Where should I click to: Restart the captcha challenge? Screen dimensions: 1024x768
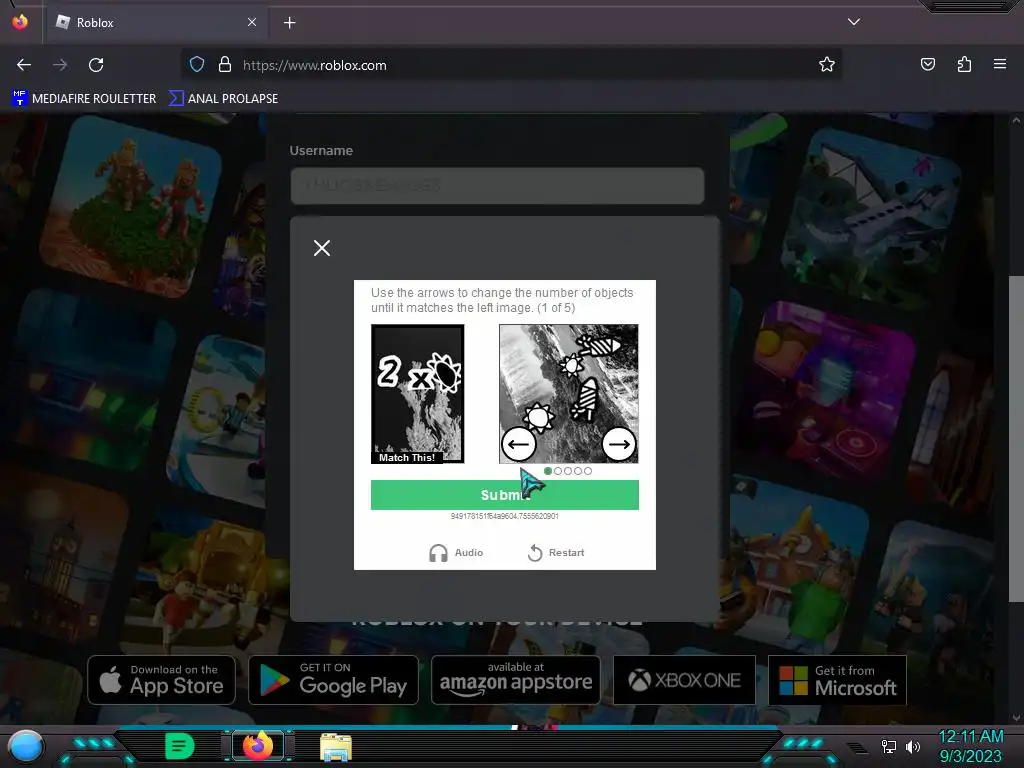(x=556, y=552)
